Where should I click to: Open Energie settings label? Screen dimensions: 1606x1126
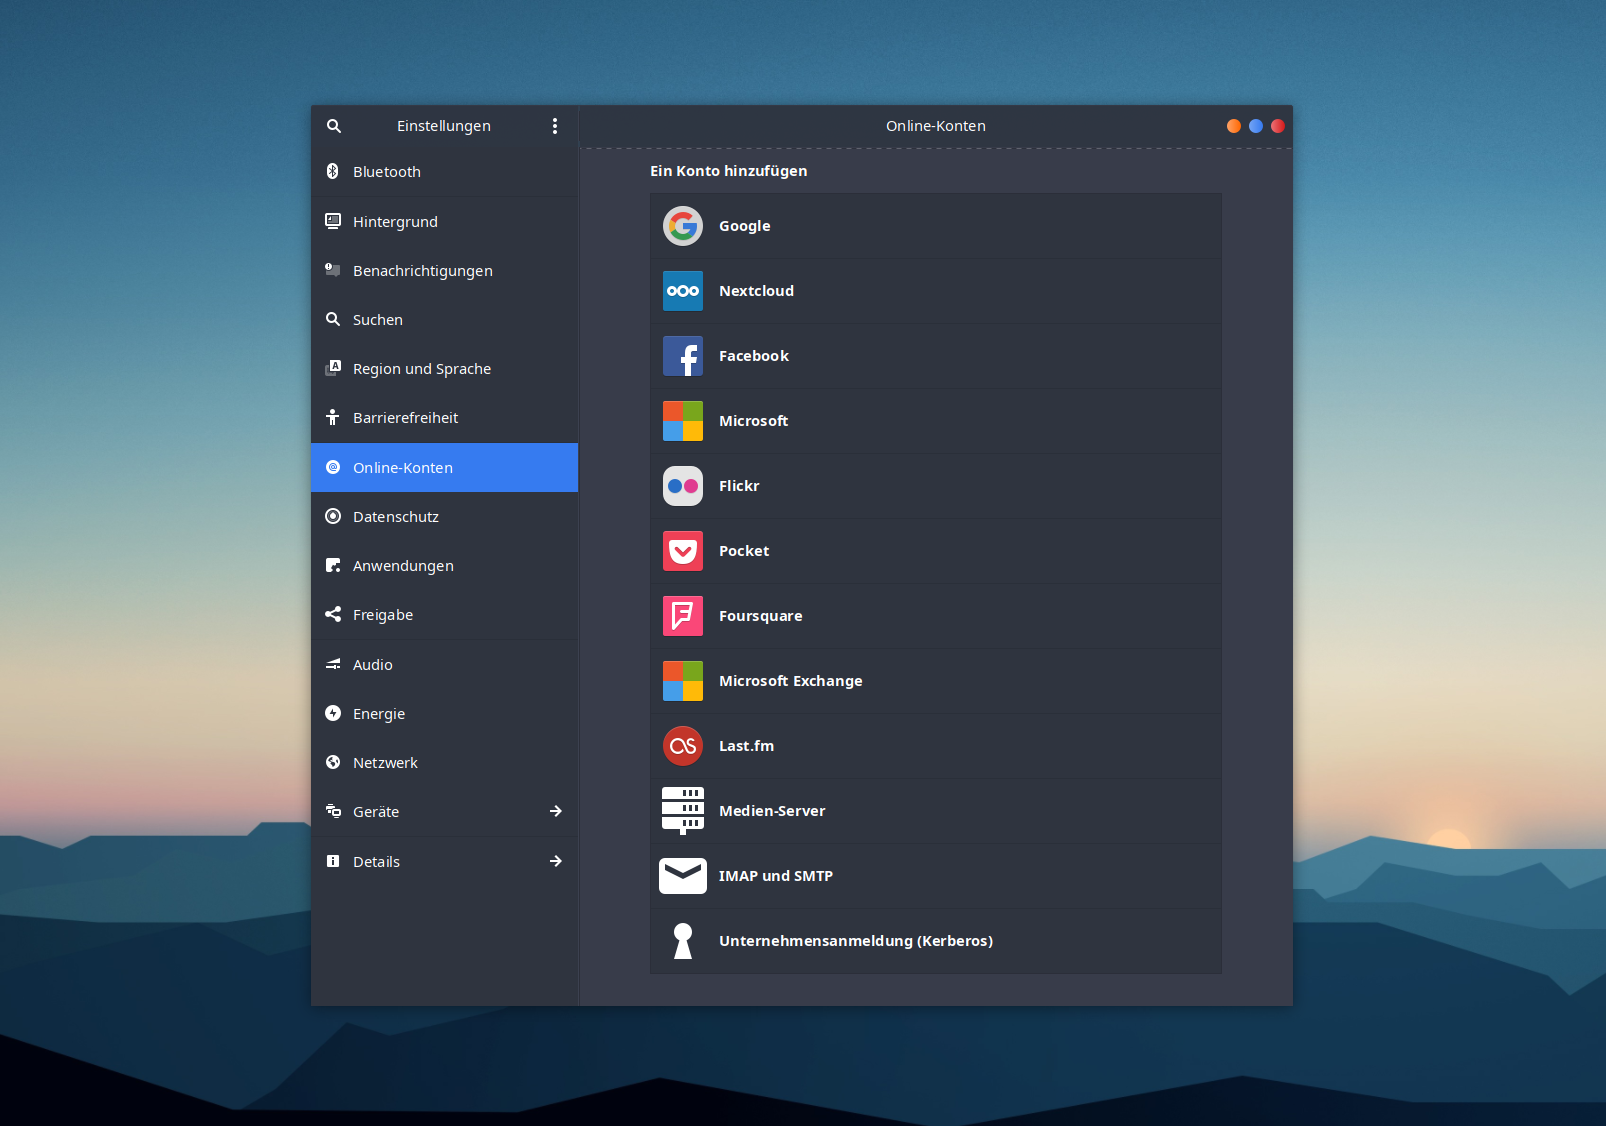click(379, 714)
